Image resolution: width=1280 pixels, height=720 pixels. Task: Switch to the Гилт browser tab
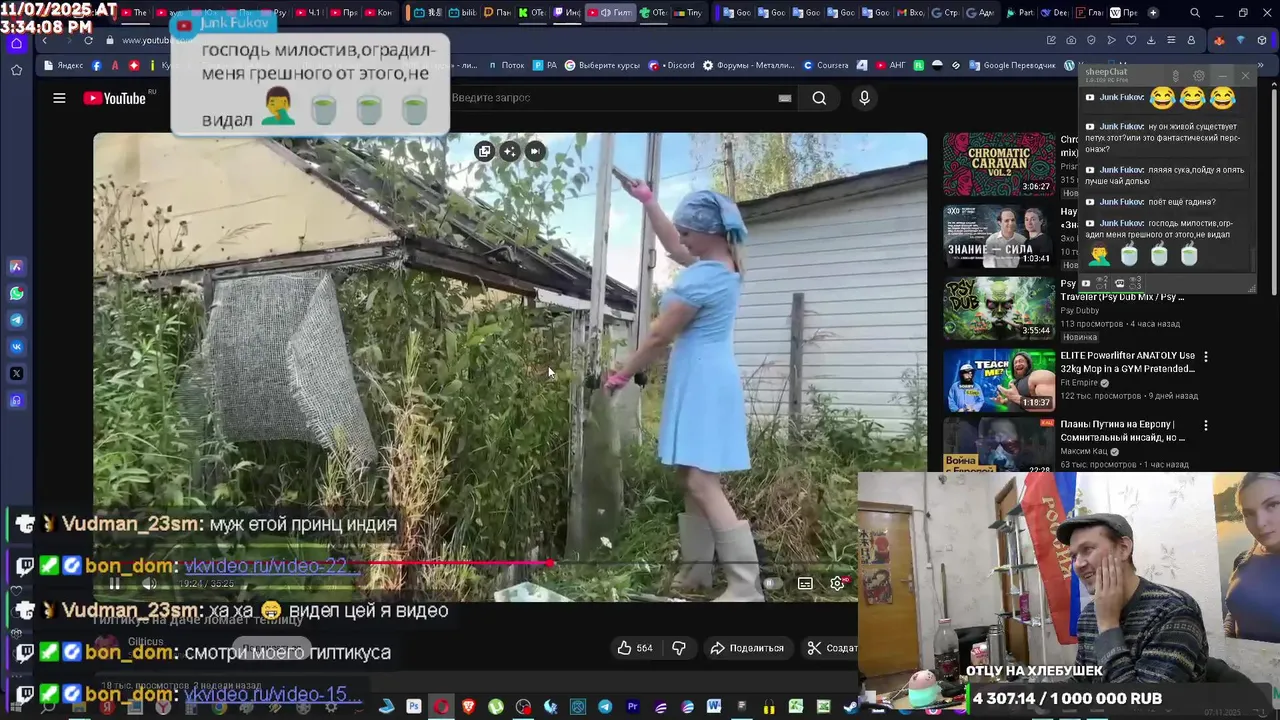[x=609, y=13]
